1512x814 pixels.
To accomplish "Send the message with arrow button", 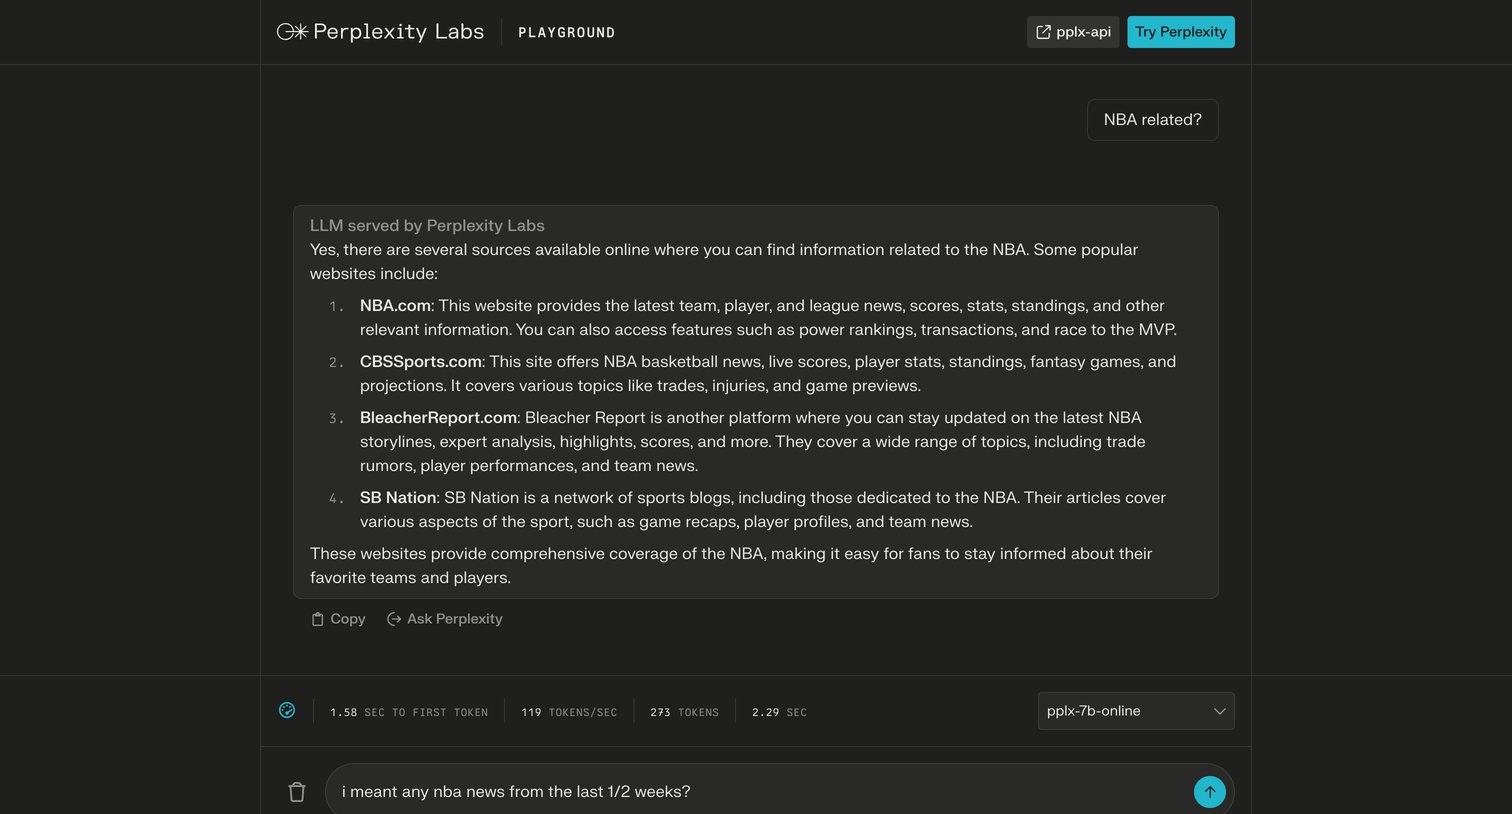I will pyautogui.click(x=1210, y=792).
